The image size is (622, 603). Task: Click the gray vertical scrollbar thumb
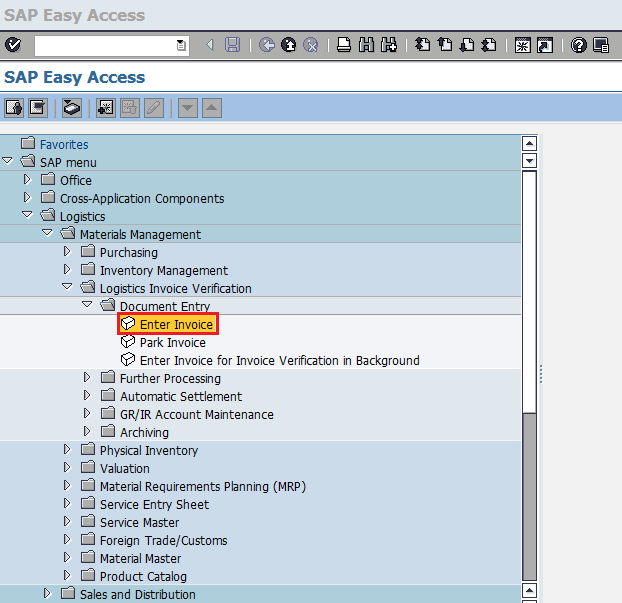(529, 497)
